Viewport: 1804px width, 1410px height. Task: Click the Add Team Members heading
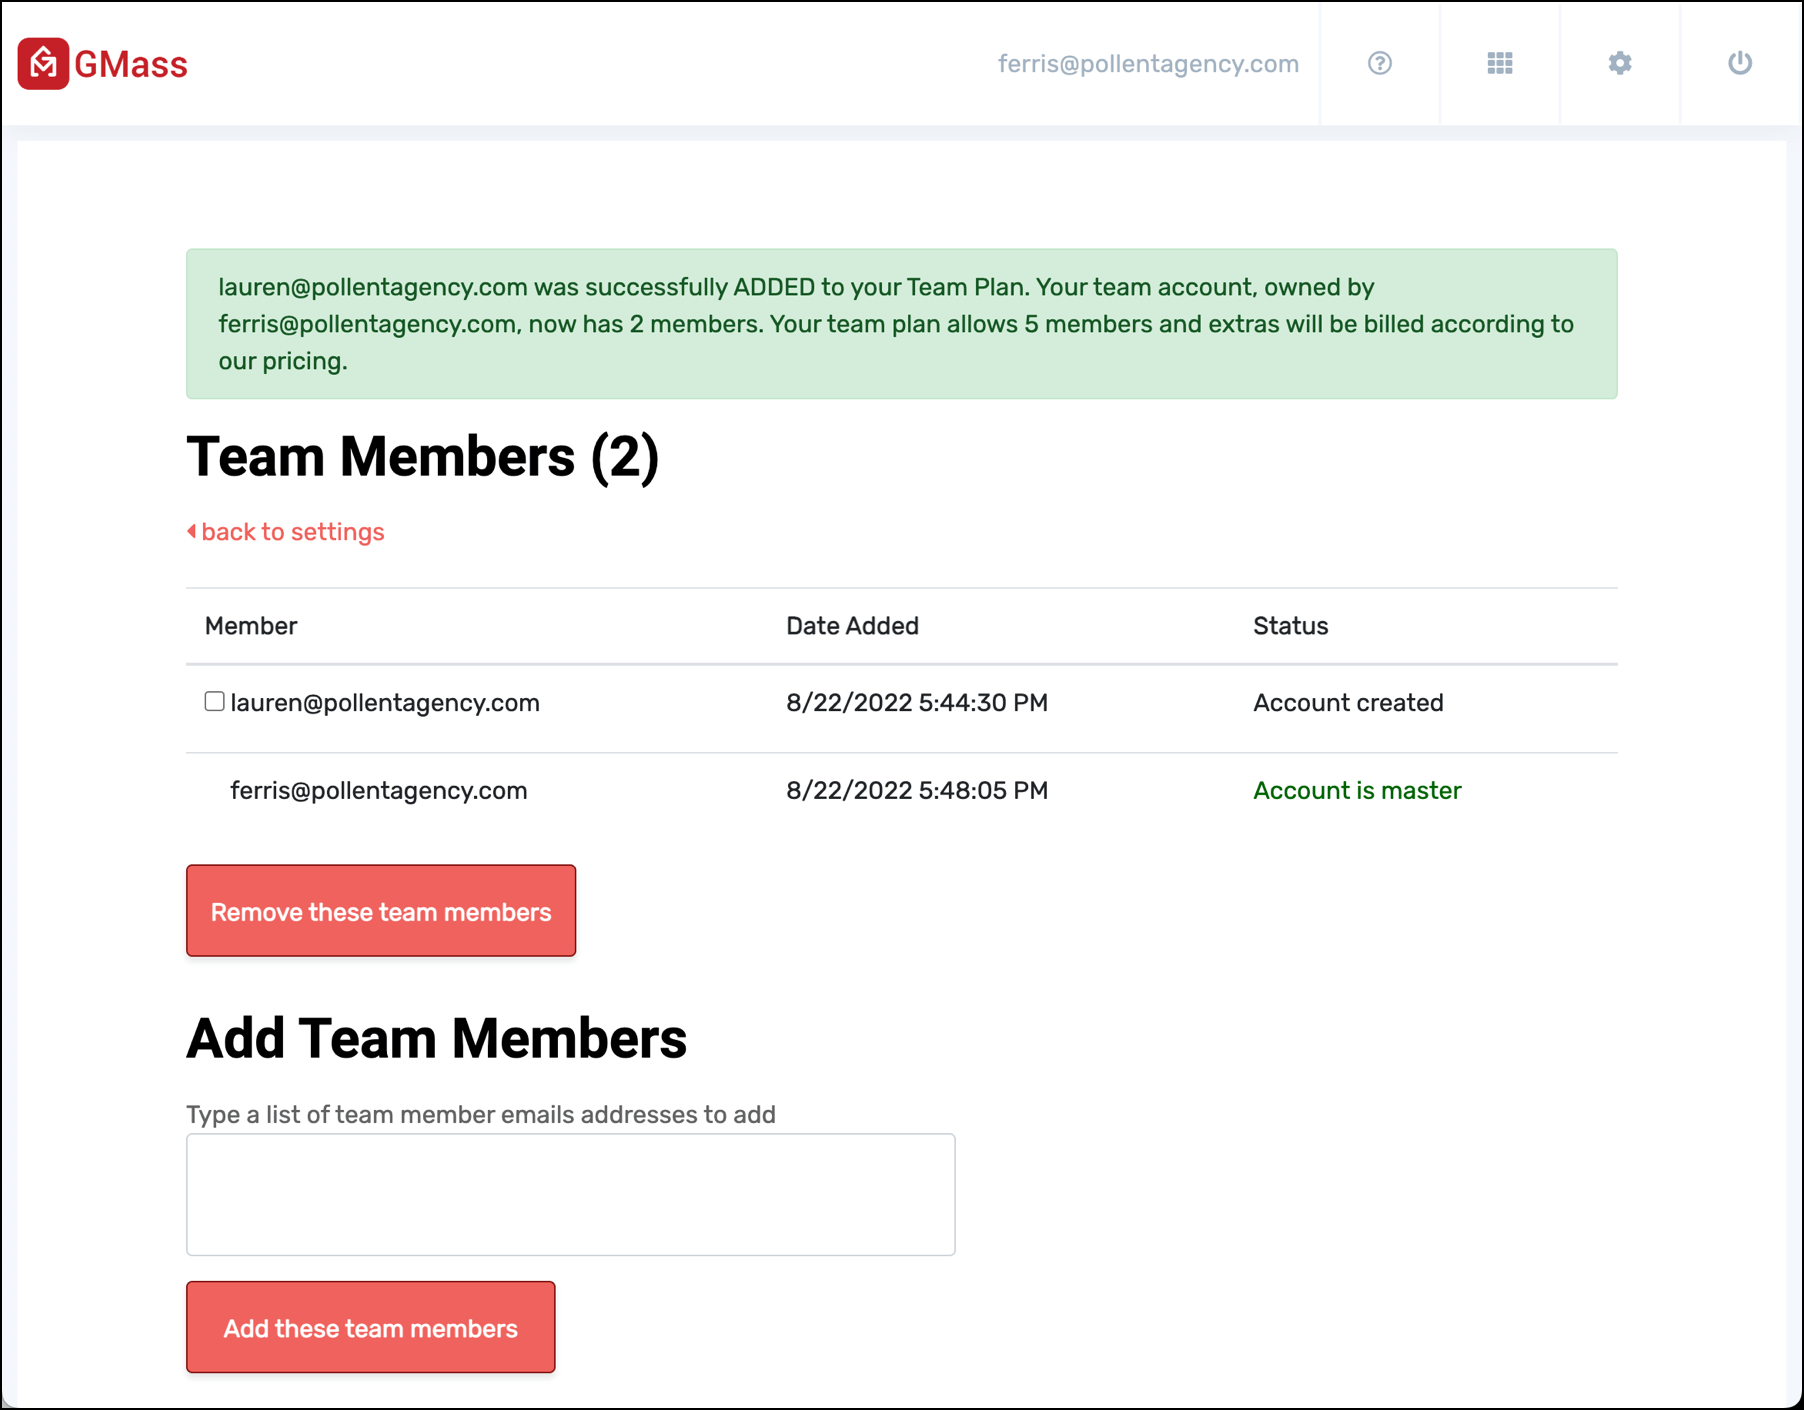tap(437, 1038)
